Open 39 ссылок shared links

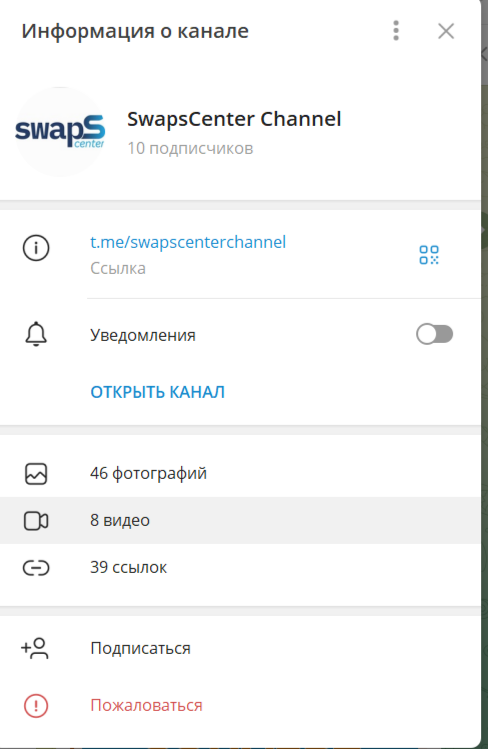[240, 567]
